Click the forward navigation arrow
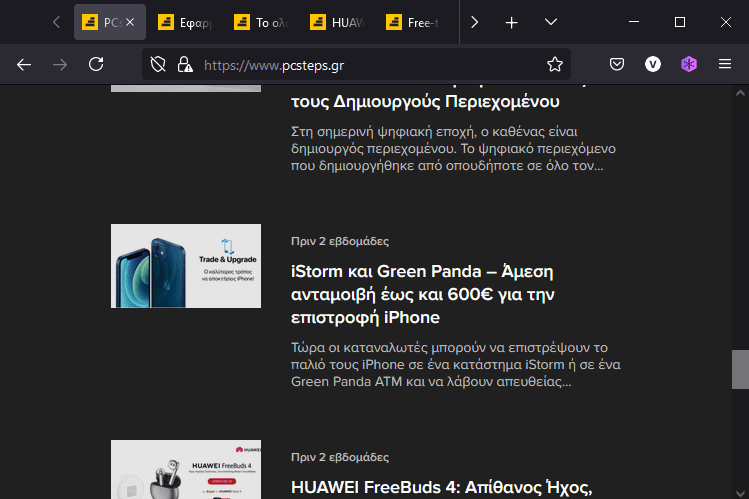Screen dimensions: 749x499 click(60, 64)
